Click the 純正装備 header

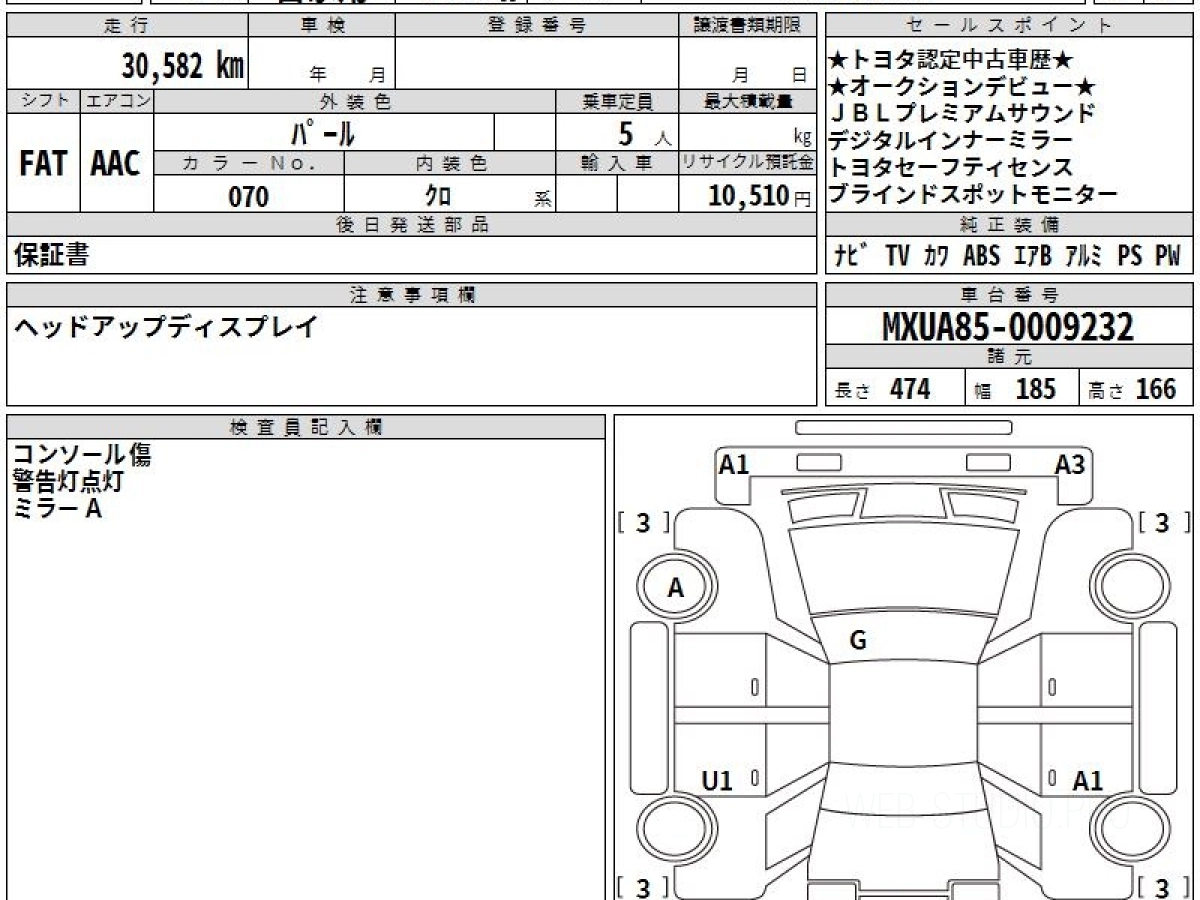click(1010, 225)
